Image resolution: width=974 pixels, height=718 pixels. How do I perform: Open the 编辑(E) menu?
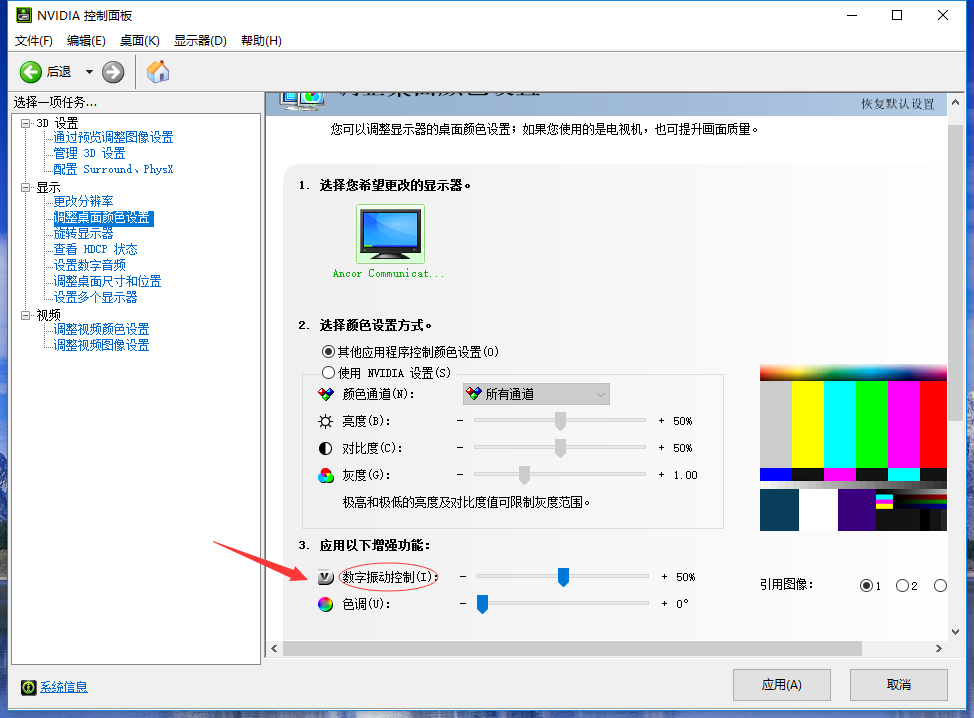coord(86,41)
